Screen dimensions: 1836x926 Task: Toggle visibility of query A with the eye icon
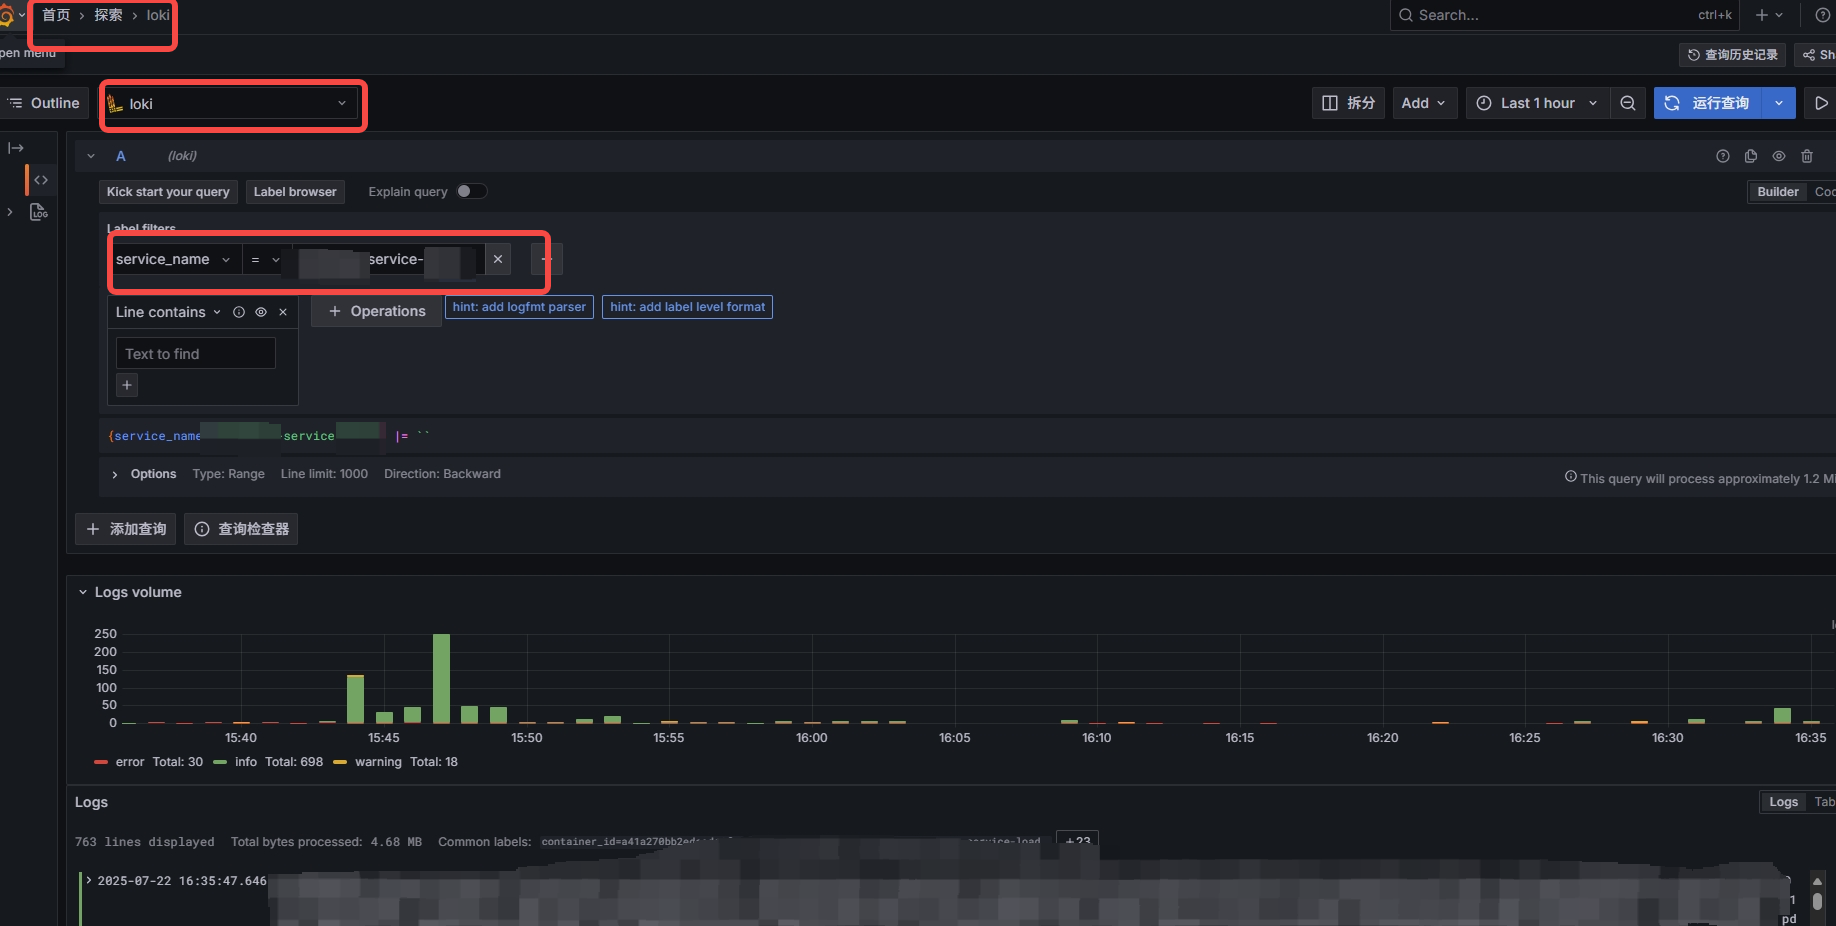coord(1779,156)
